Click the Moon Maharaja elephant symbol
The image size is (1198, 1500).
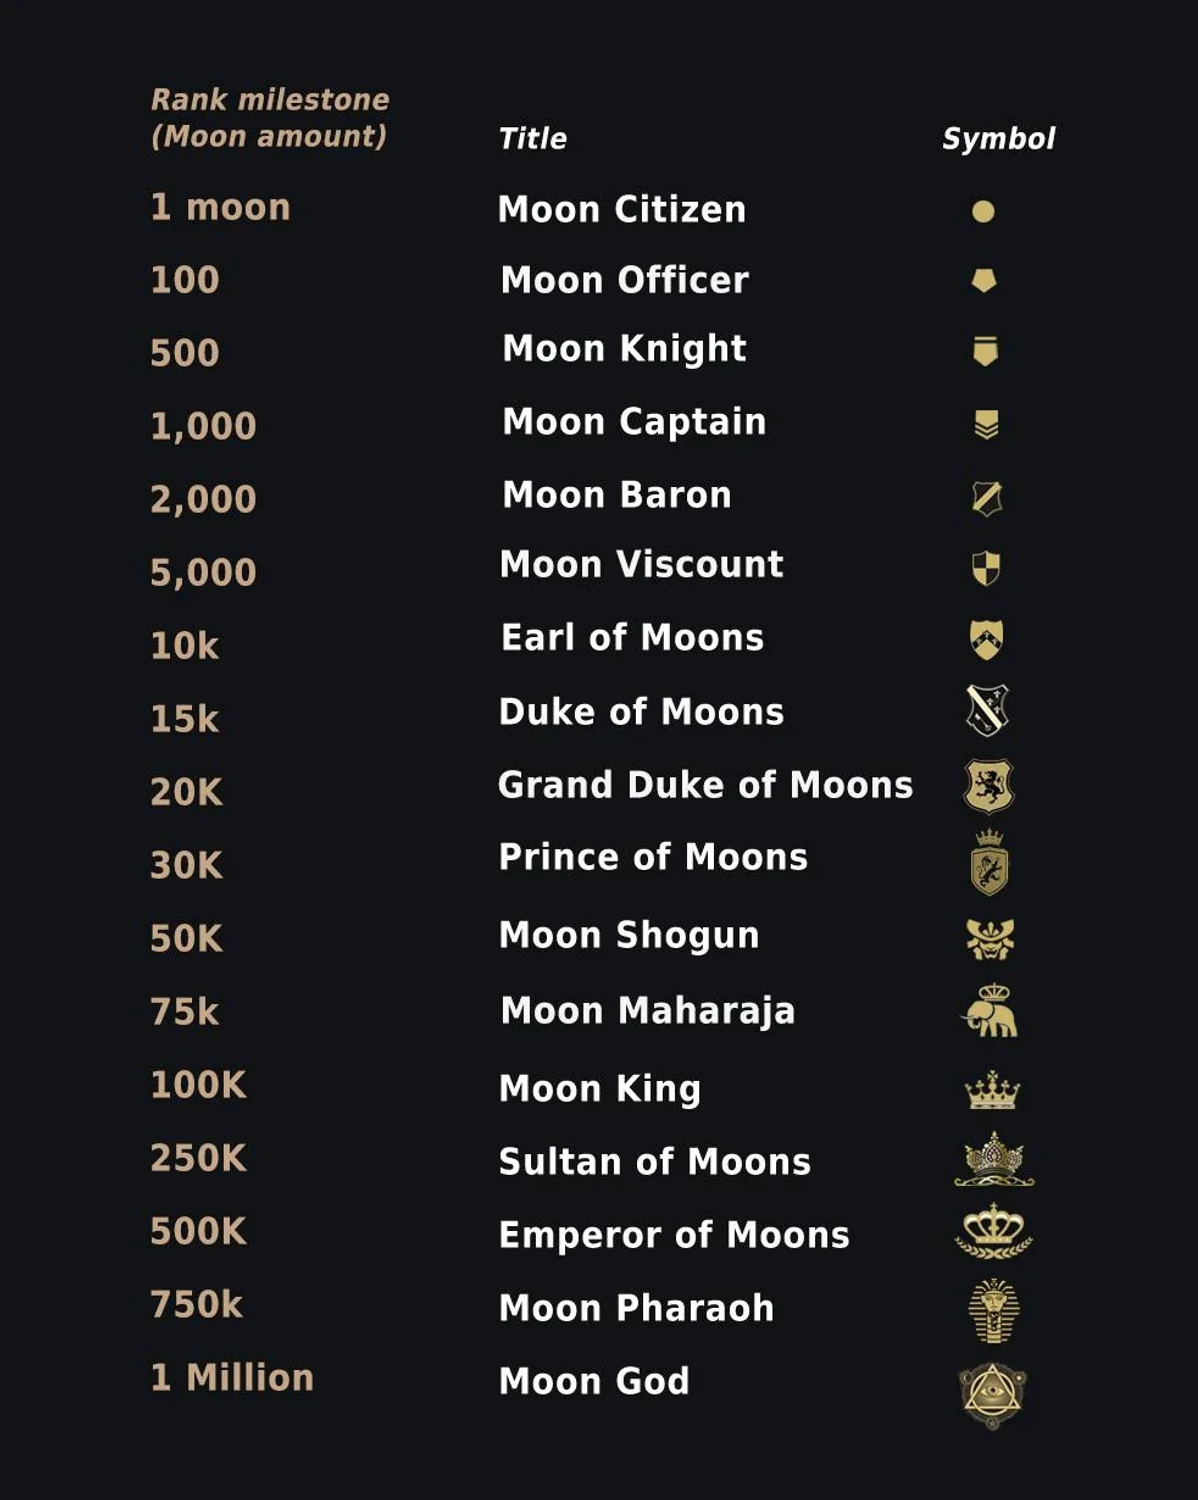tap(990, 1012)
